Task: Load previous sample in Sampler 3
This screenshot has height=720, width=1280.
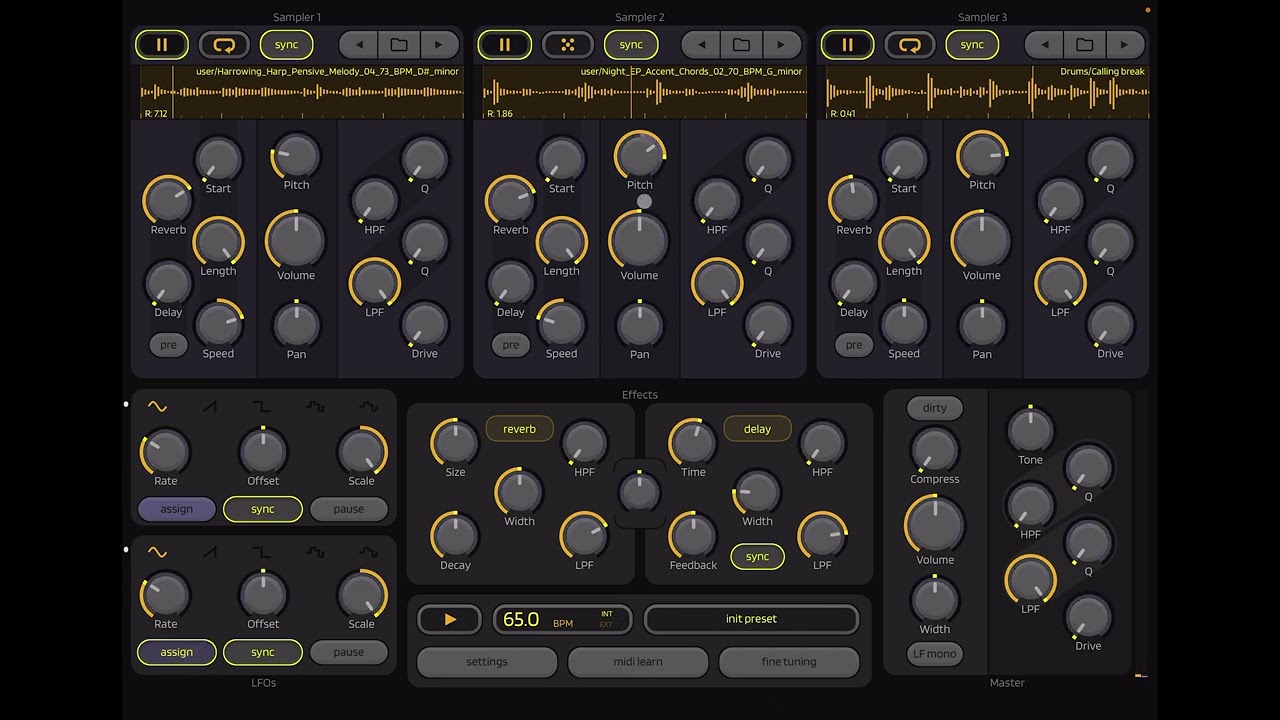Action: [1045, 45]
